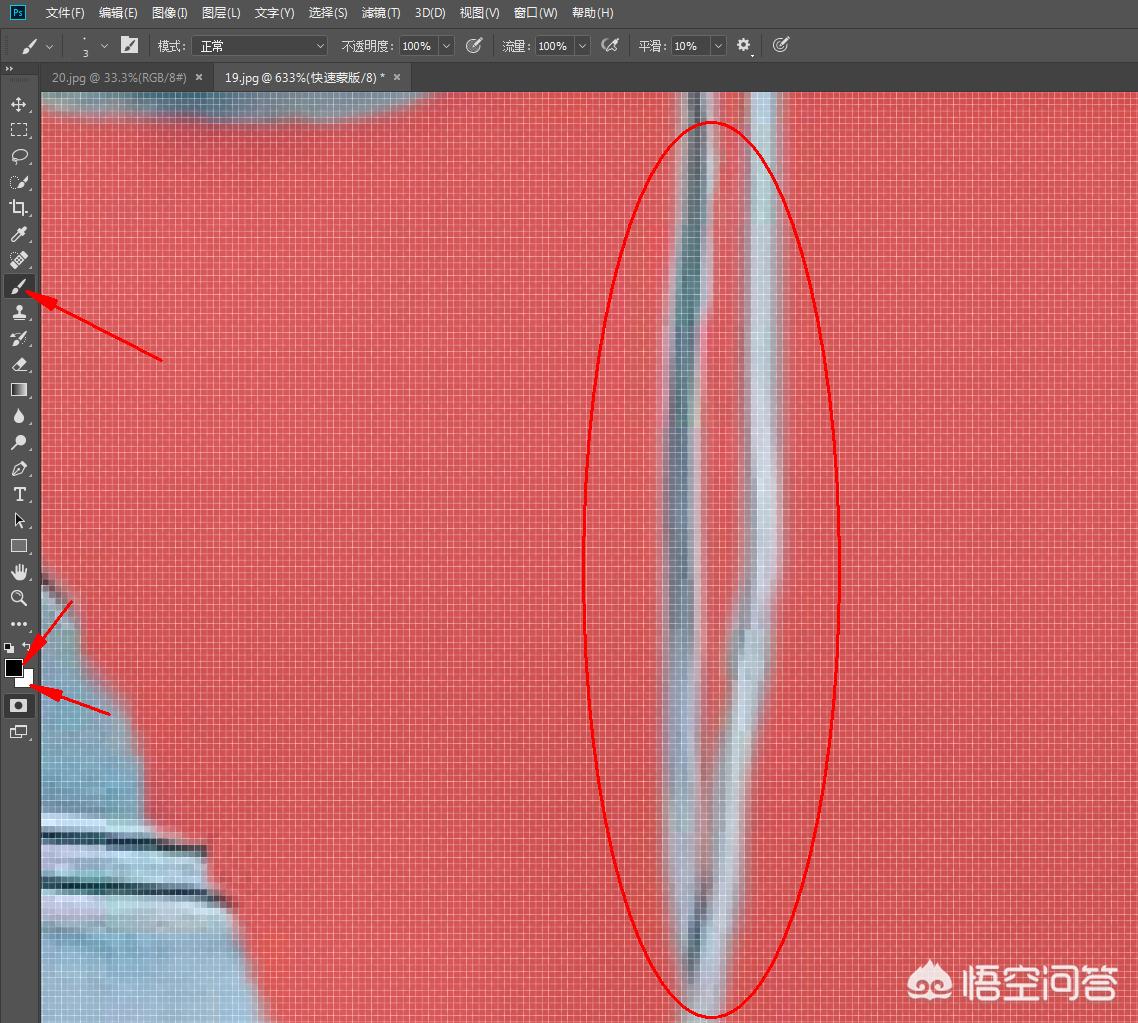Choose the Eraser tool
Image resolution: width=1138 pixels, height=1023 pixels.
coord(19,364)
